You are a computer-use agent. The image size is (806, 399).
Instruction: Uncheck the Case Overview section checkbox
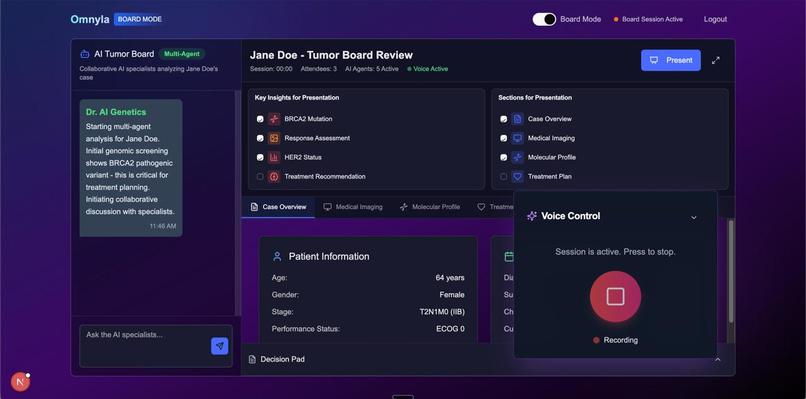pos(504,119)
